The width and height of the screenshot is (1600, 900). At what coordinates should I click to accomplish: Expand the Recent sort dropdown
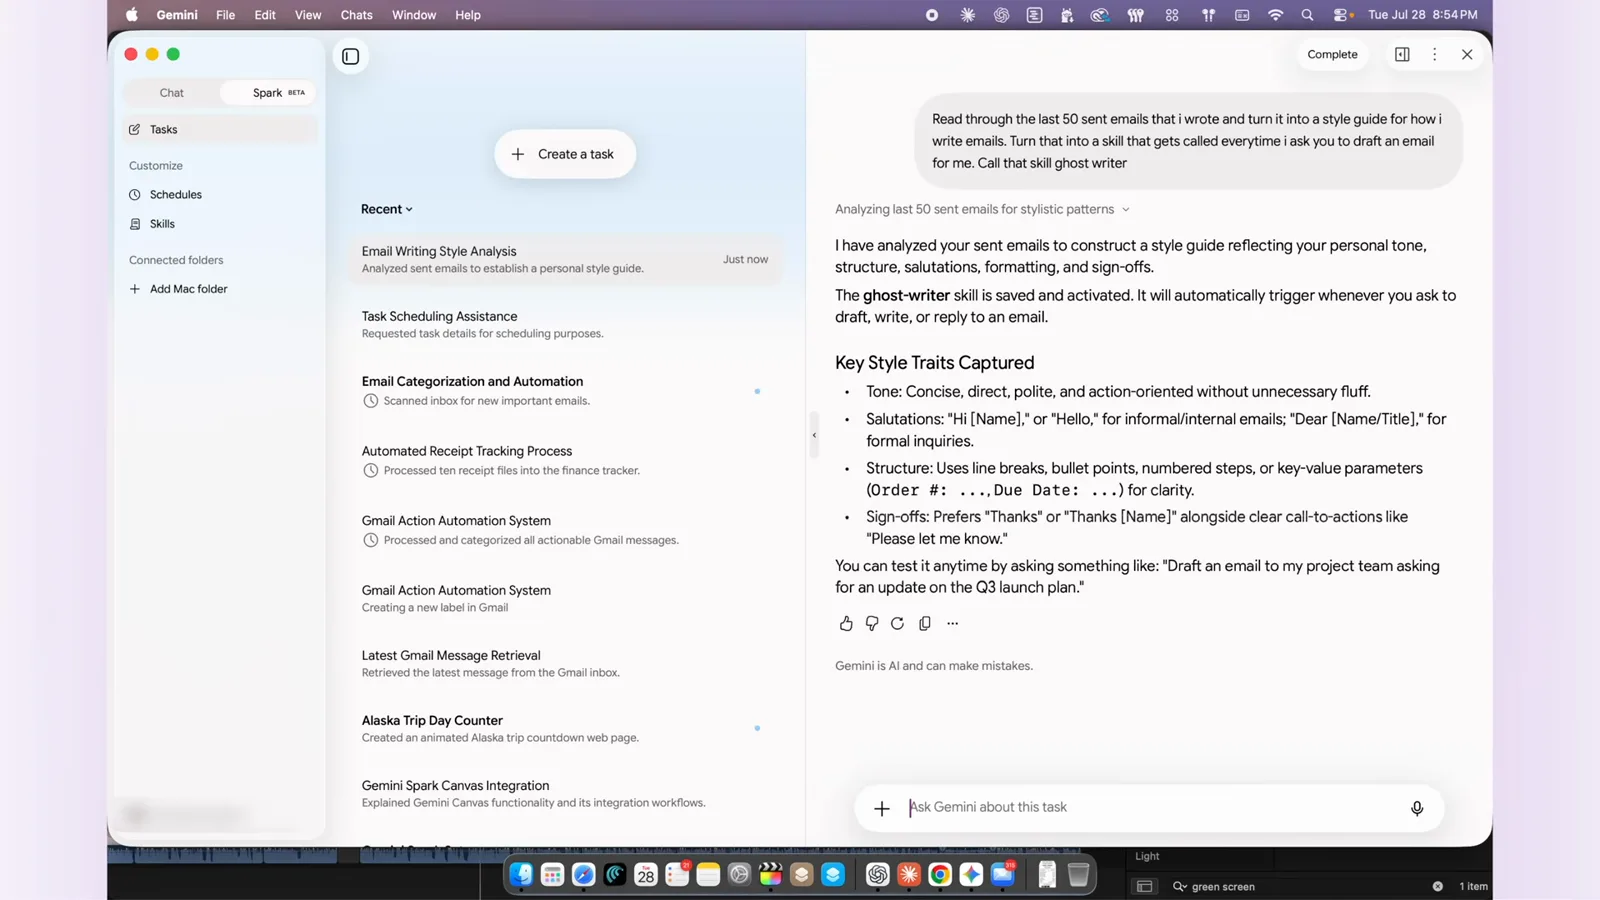pos(386,209)
